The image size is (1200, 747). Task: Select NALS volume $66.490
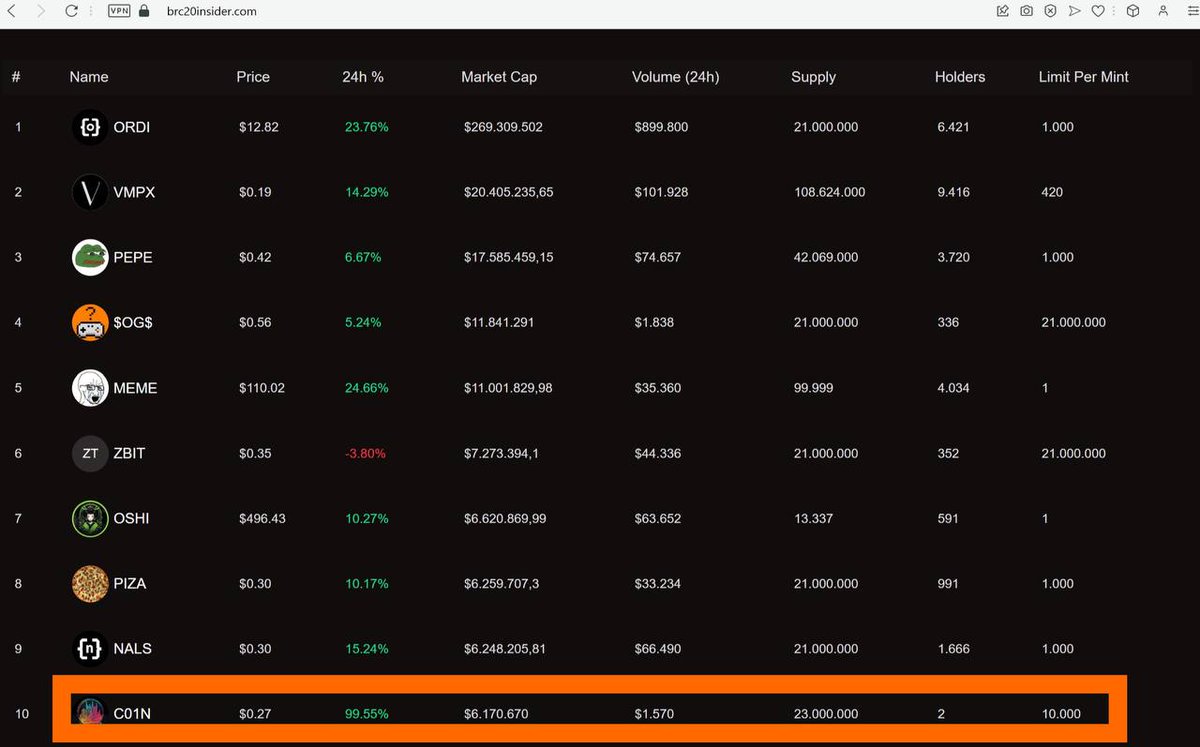pos(657,648)
